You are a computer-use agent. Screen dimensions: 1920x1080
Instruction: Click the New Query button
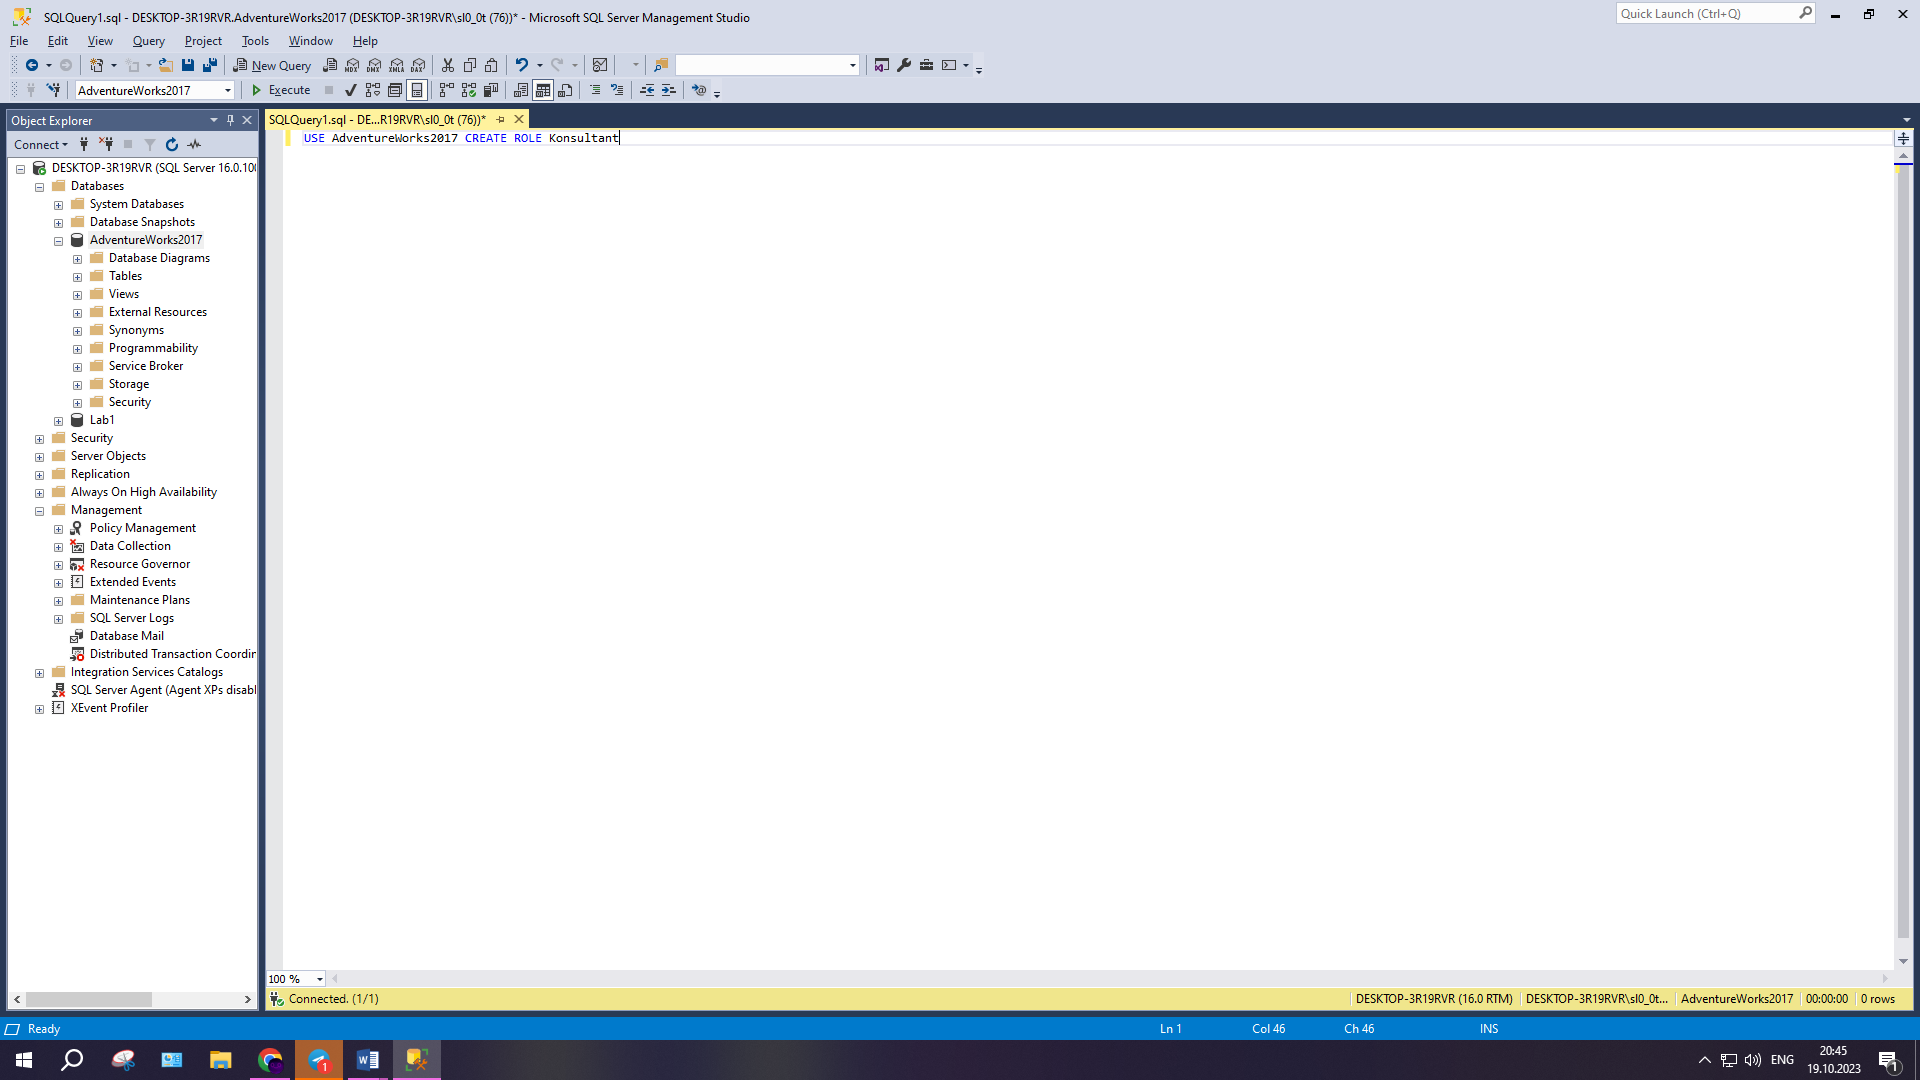(x=272, y=65)
